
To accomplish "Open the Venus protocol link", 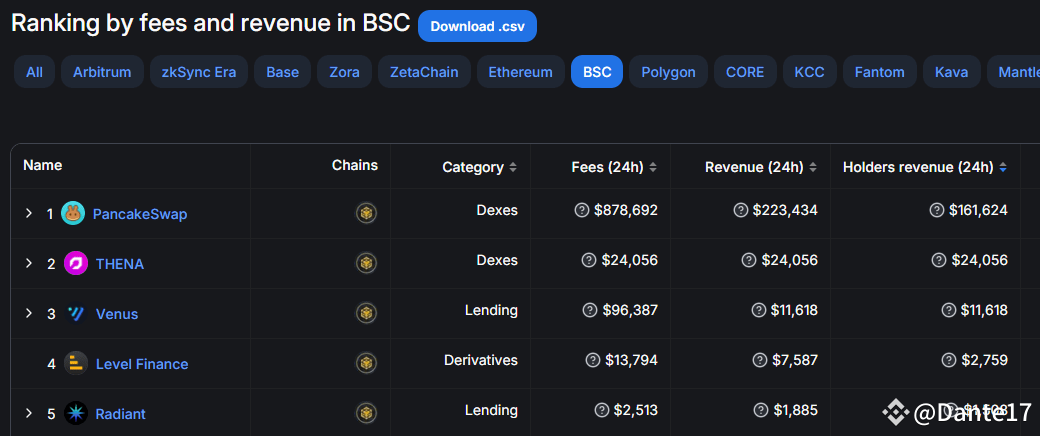I will tap(117, 314).
